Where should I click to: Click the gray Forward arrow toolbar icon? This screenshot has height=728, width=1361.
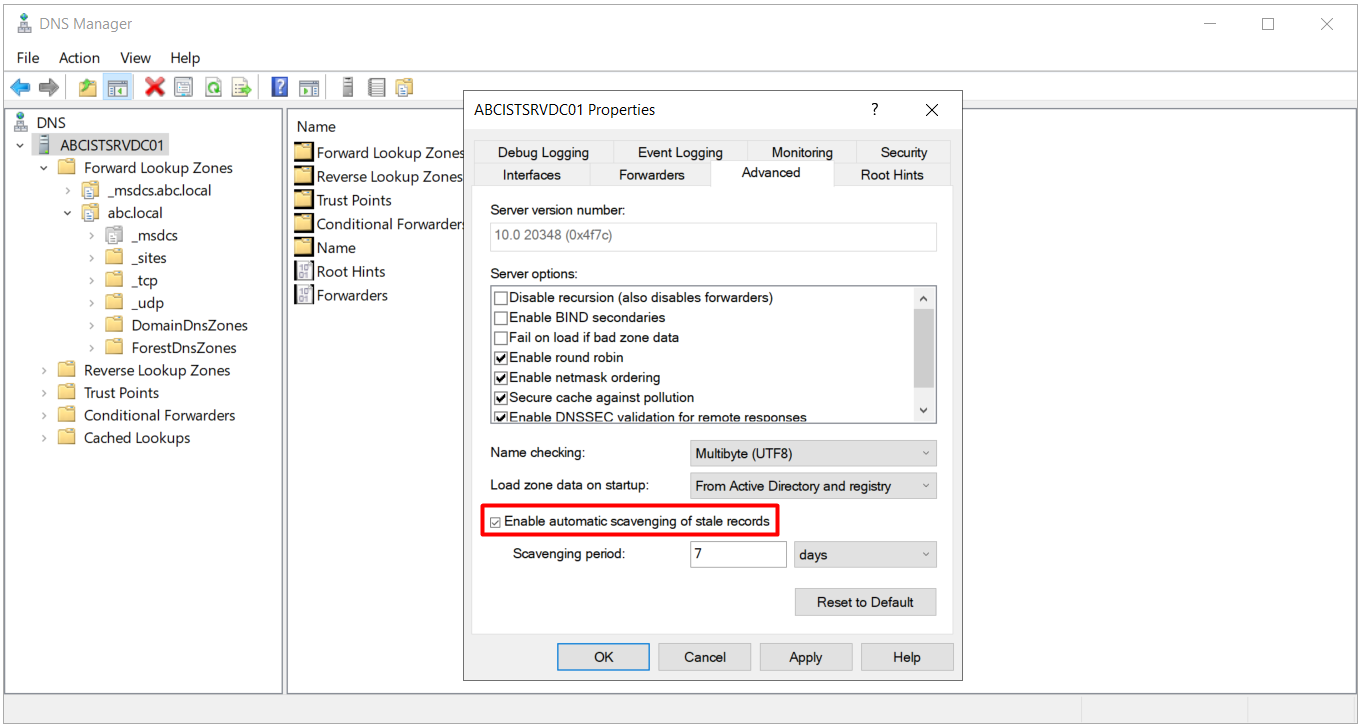tap(48, 87)
